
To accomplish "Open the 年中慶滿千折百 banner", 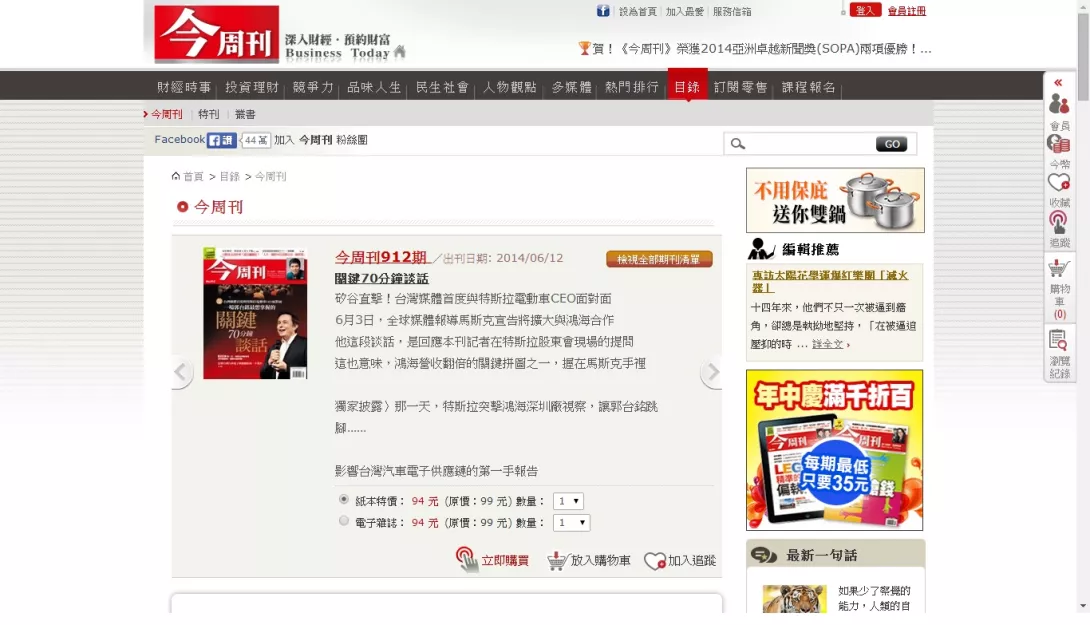I will pyautogui.click(x=834, y=450).
